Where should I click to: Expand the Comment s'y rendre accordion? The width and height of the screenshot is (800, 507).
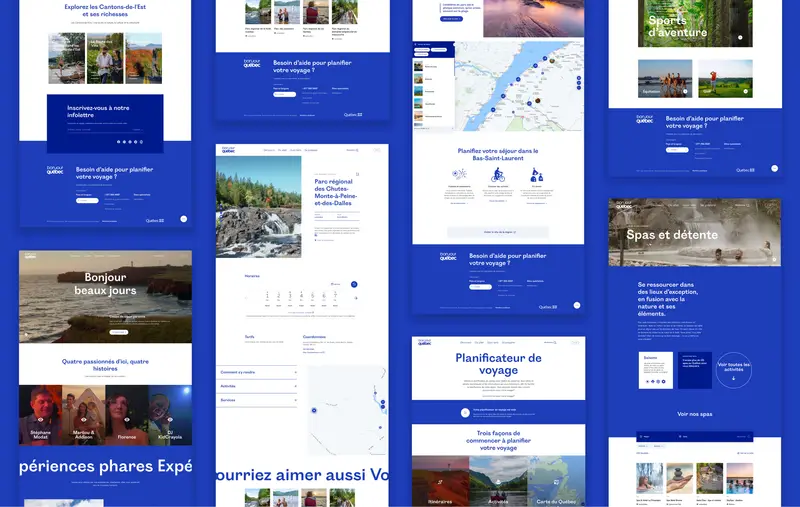257,372
